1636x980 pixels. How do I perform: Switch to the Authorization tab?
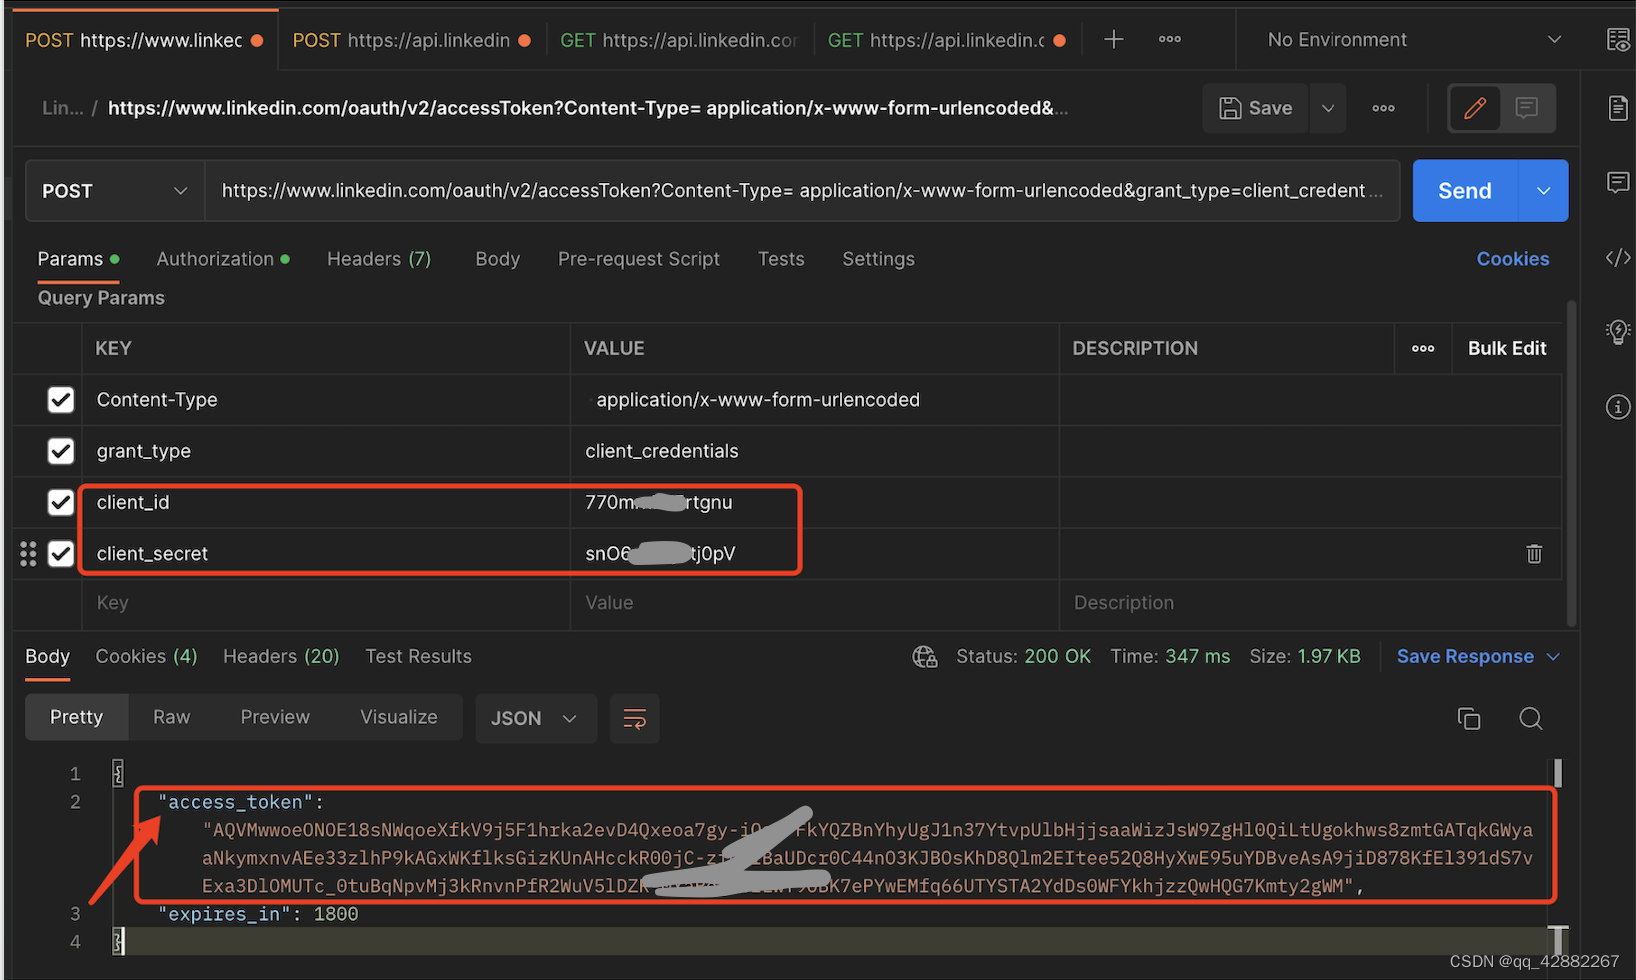pos(222,259)
